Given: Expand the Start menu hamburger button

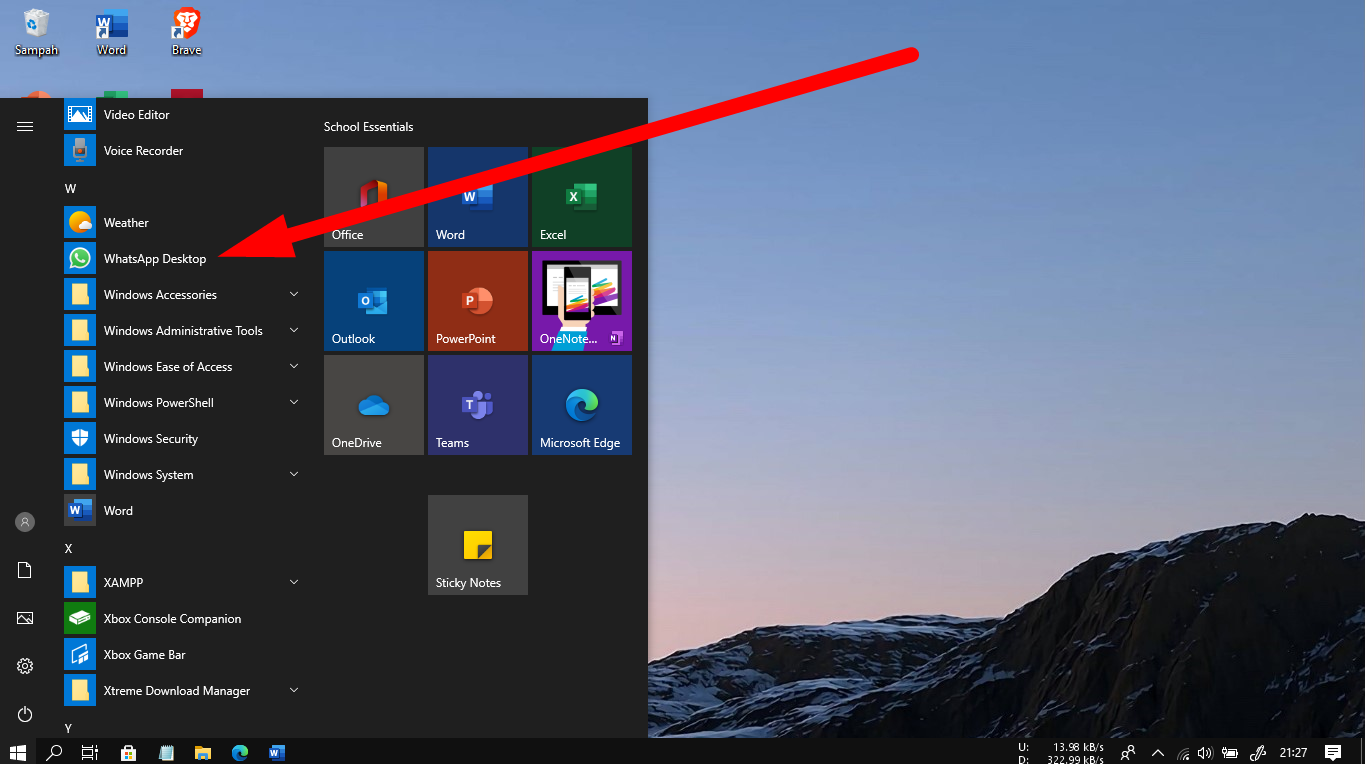Looking at the screenshot, I should pyautogui.click(x=25, y=126).
